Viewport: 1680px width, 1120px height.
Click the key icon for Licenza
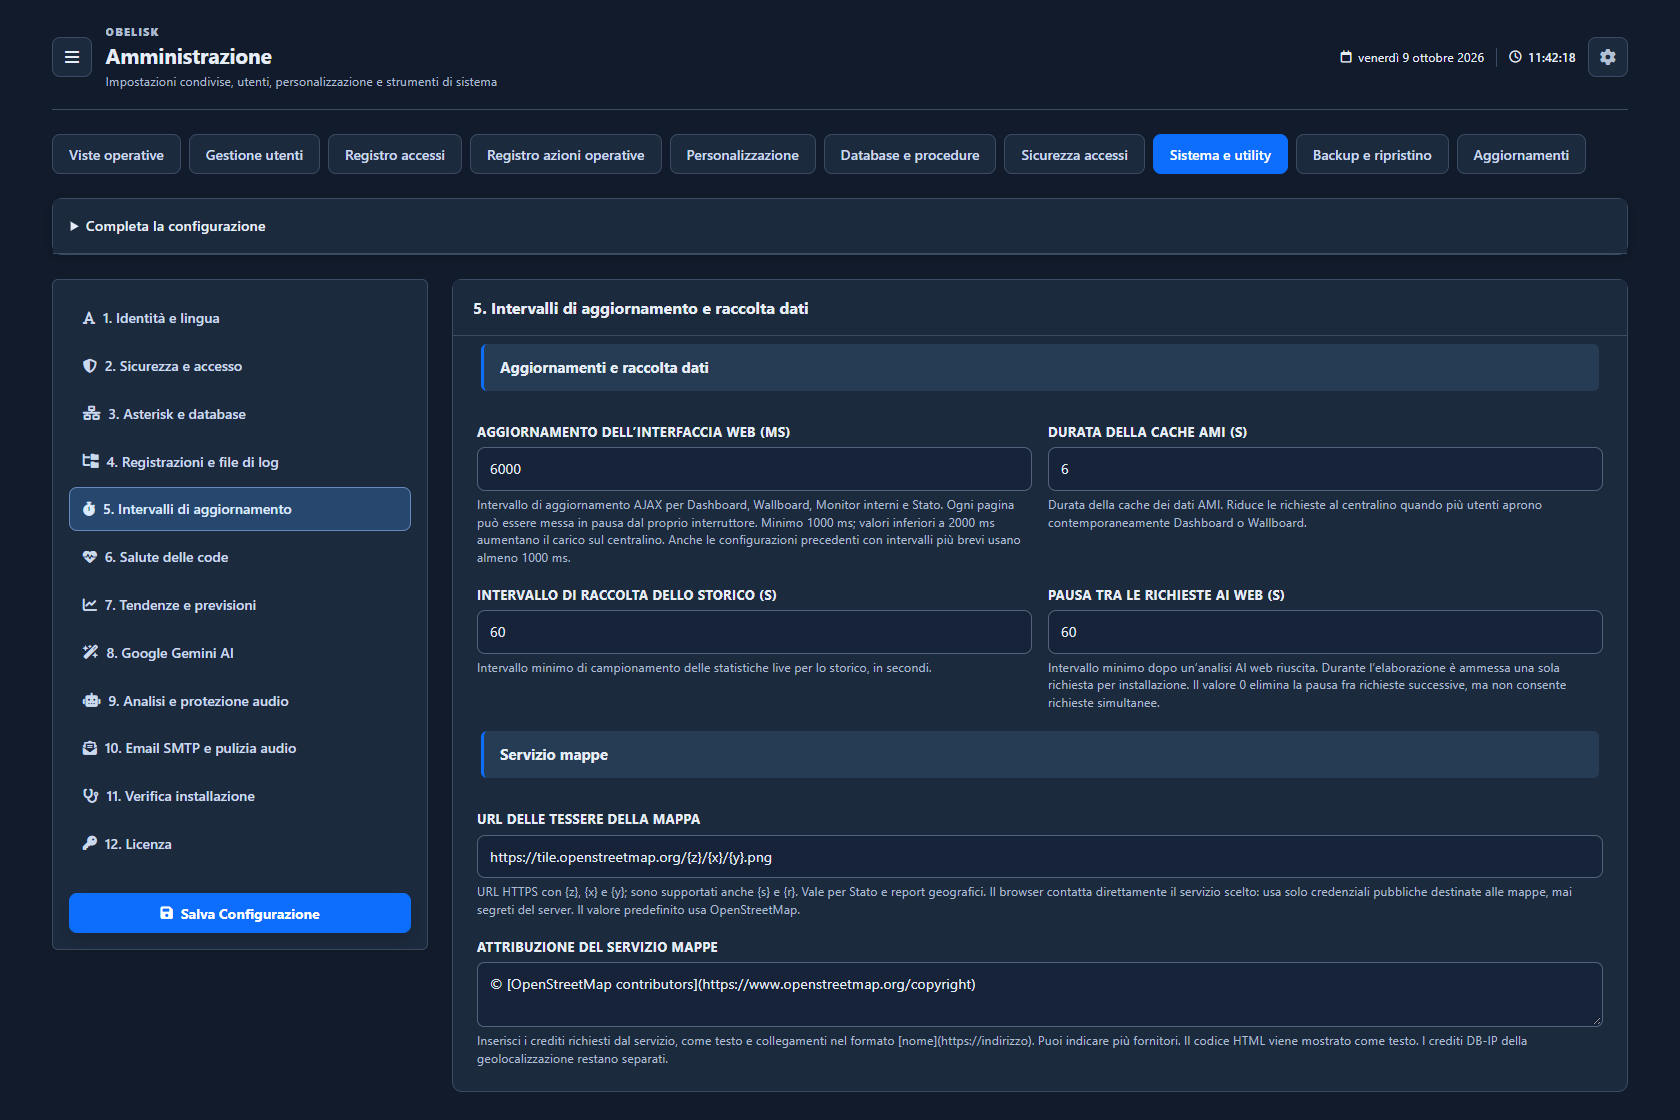(90, 844)
